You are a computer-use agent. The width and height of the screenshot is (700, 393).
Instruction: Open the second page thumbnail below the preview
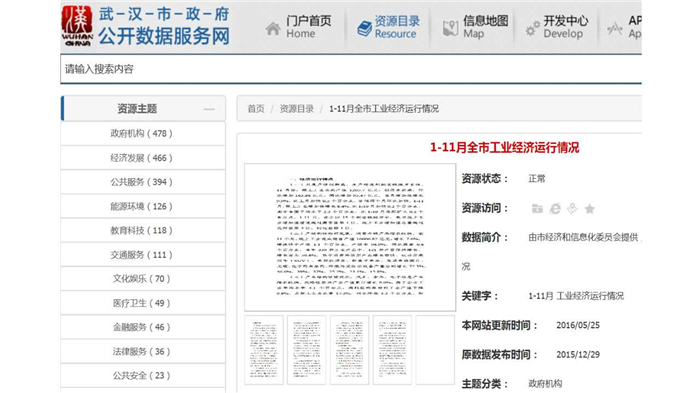[307, 350]
